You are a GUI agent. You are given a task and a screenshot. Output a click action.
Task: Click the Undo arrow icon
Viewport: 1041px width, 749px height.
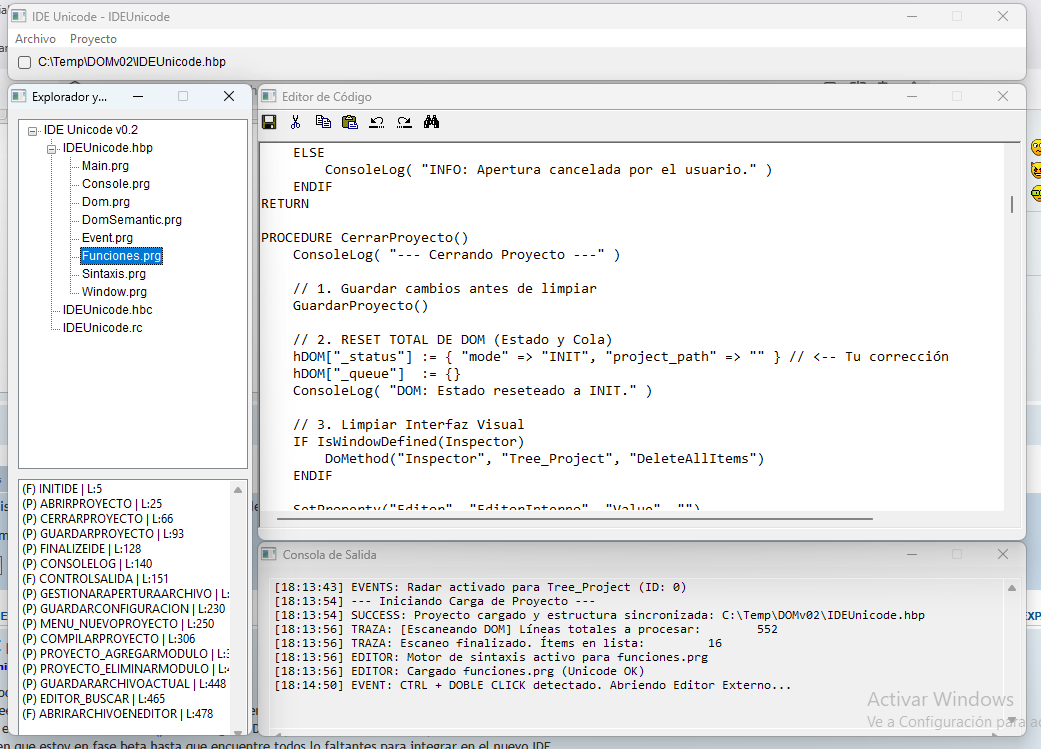377,122
